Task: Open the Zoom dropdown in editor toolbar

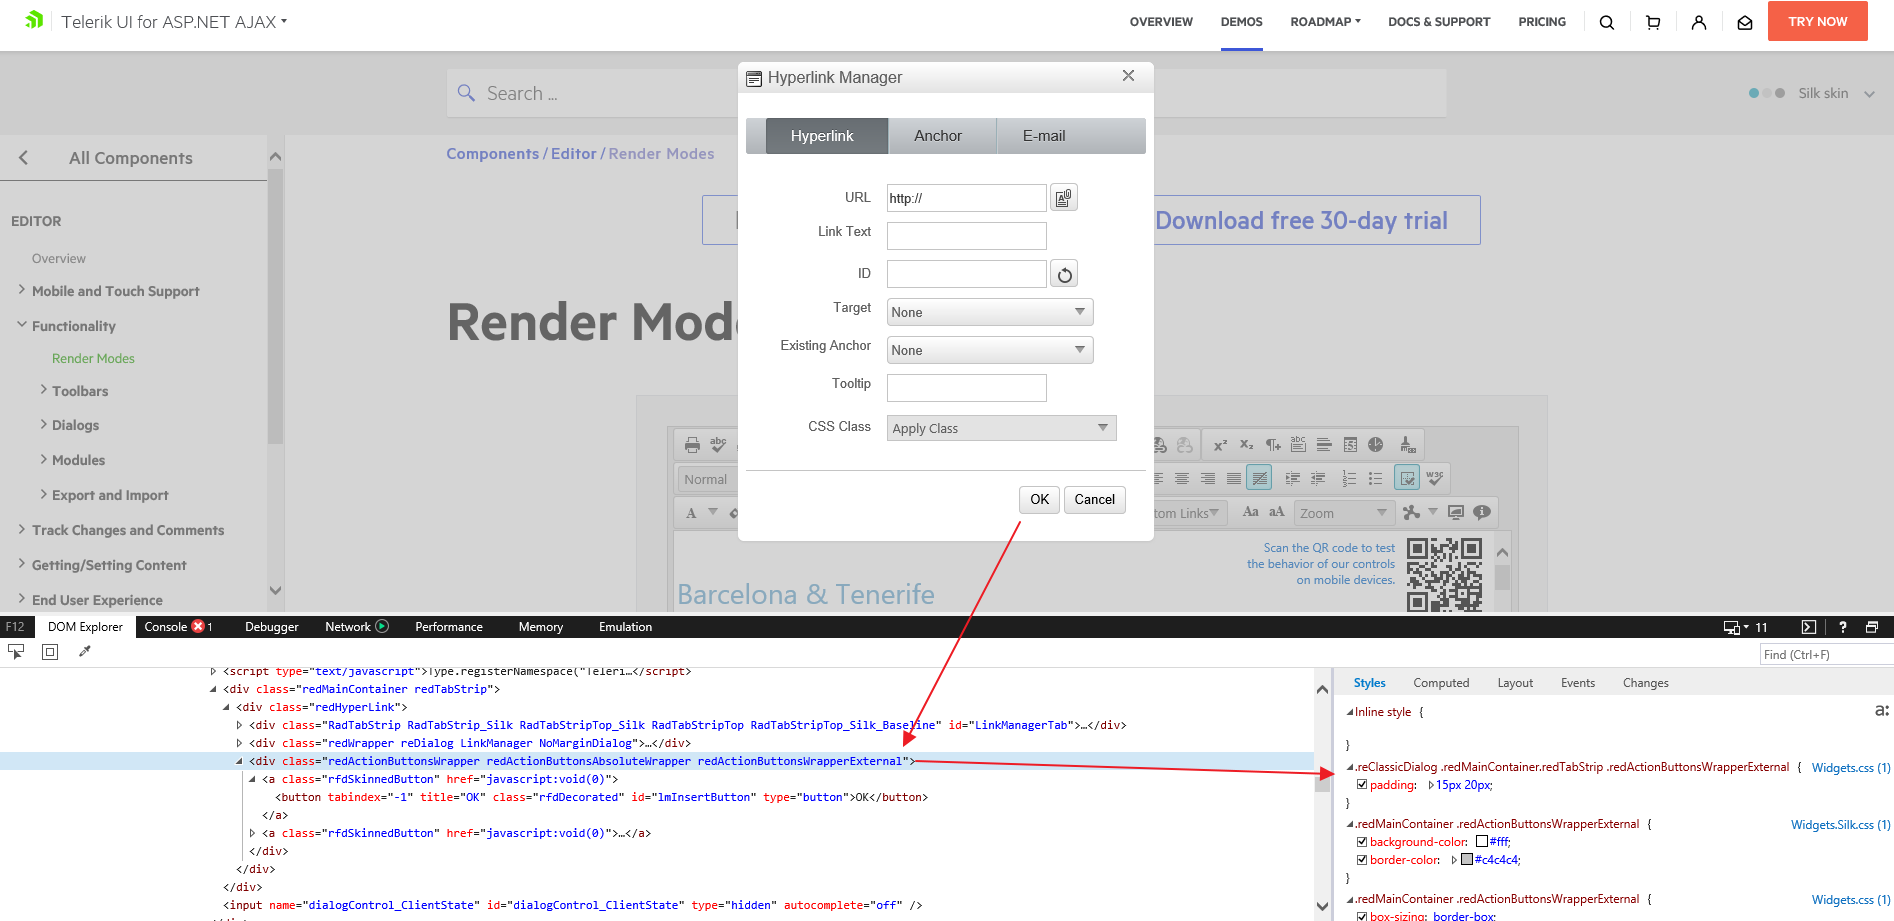Action: point(1344,513)
